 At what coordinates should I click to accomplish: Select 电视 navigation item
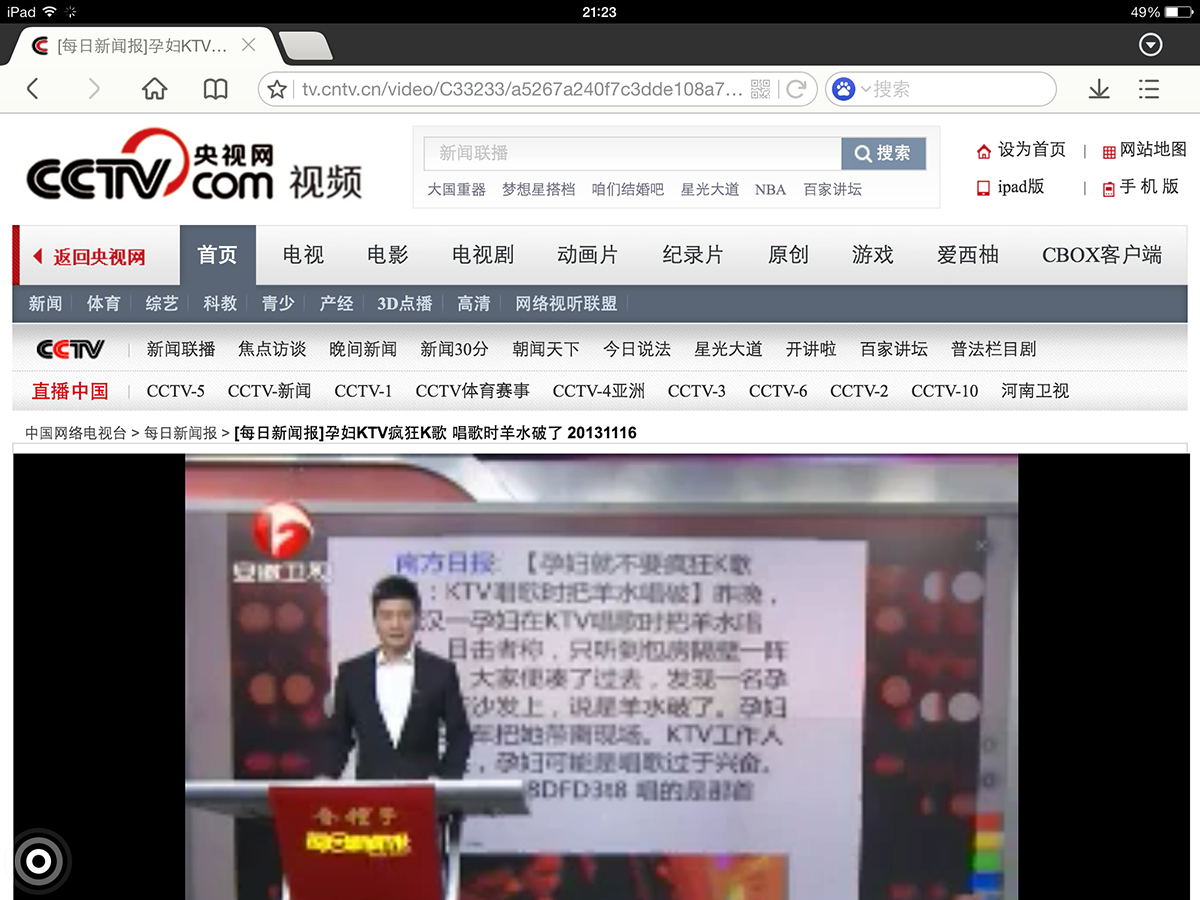[303, 255]
